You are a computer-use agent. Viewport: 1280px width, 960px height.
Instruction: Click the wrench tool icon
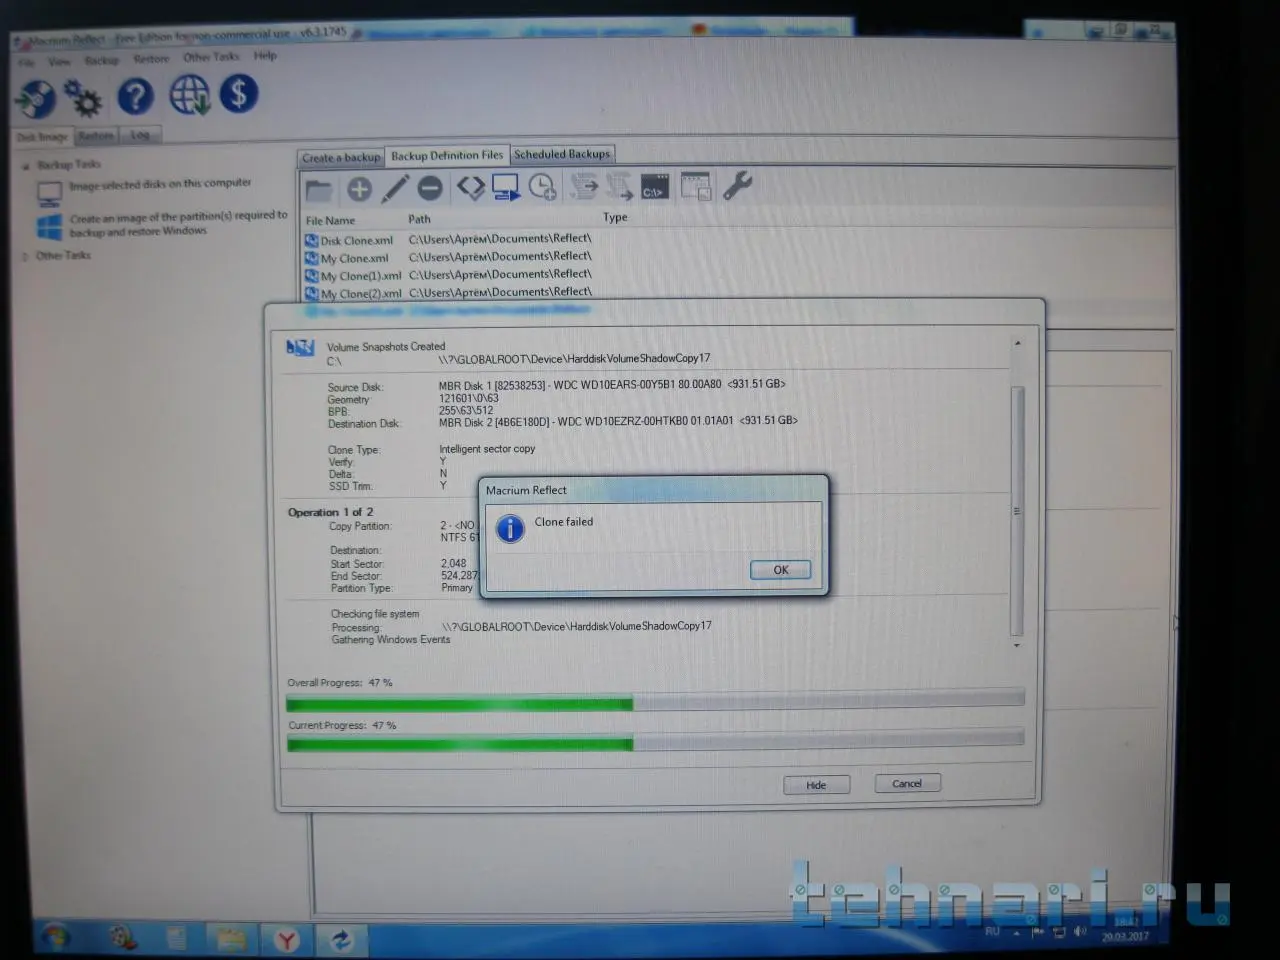click(x=737, y=185)
